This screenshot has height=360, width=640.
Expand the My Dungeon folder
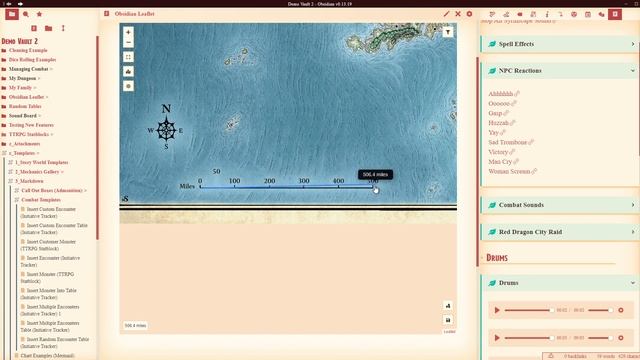coord(22,78)
